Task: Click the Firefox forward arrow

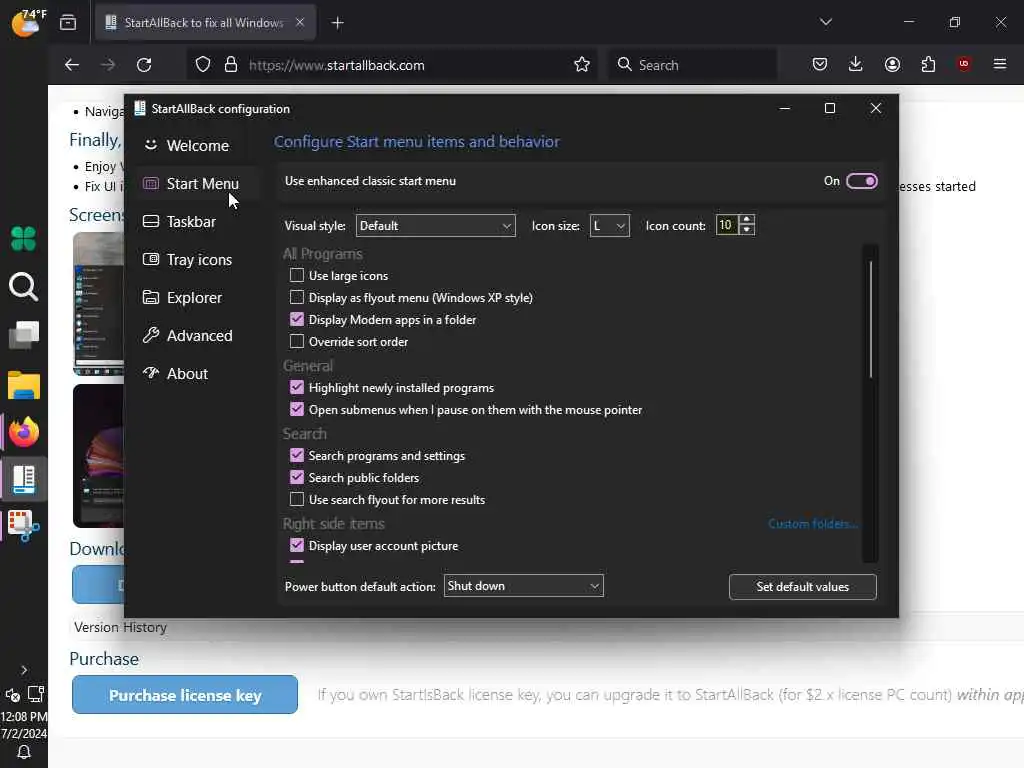Action: pyautogui.click(x=108, y=65)
